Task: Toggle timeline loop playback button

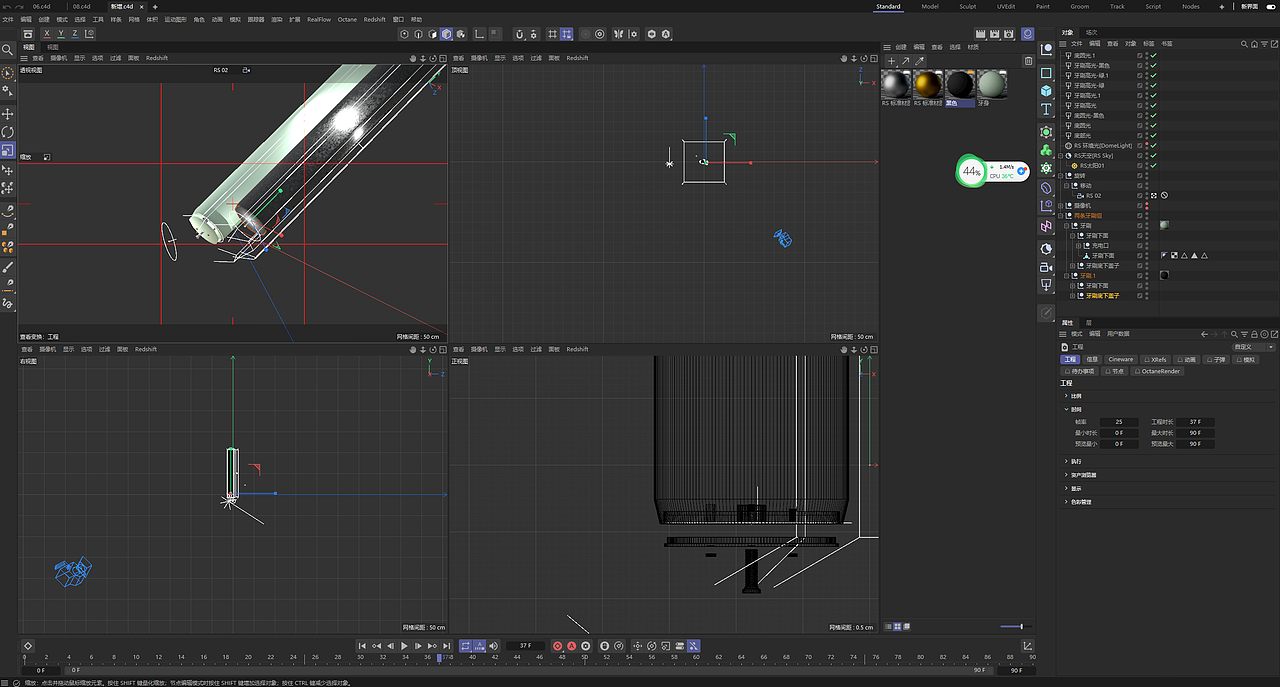Action: tap(466, 646)
